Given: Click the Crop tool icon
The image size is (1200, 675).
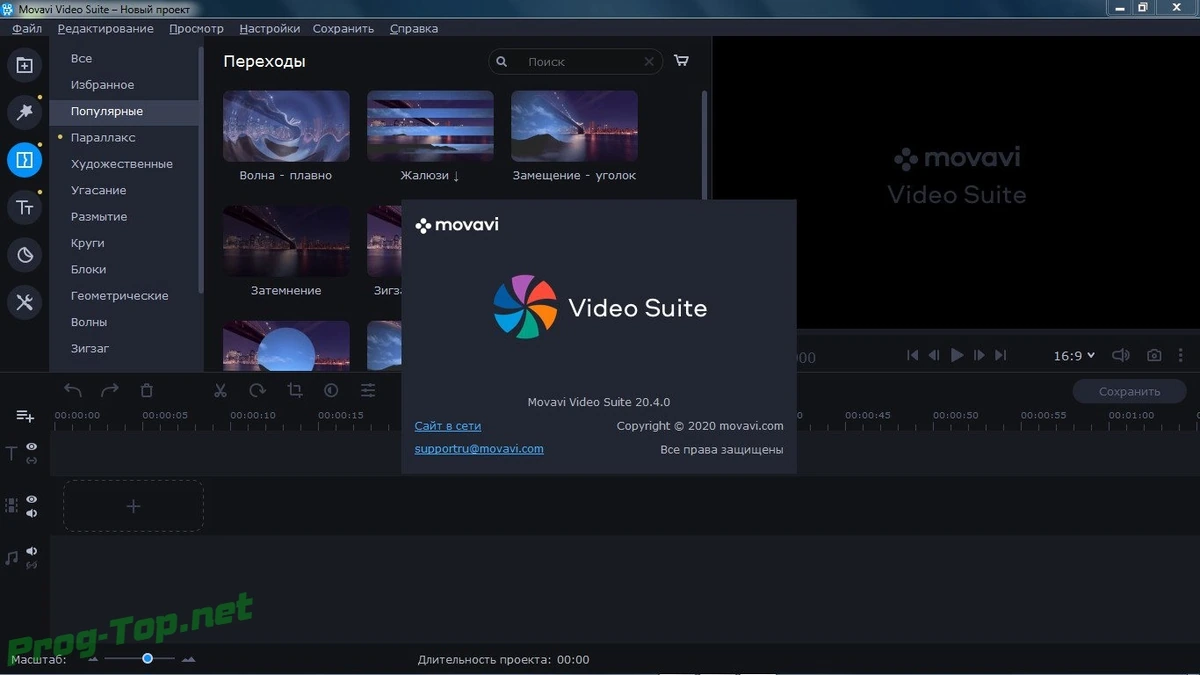Looking at the screenshot, I should pos(294,390).
